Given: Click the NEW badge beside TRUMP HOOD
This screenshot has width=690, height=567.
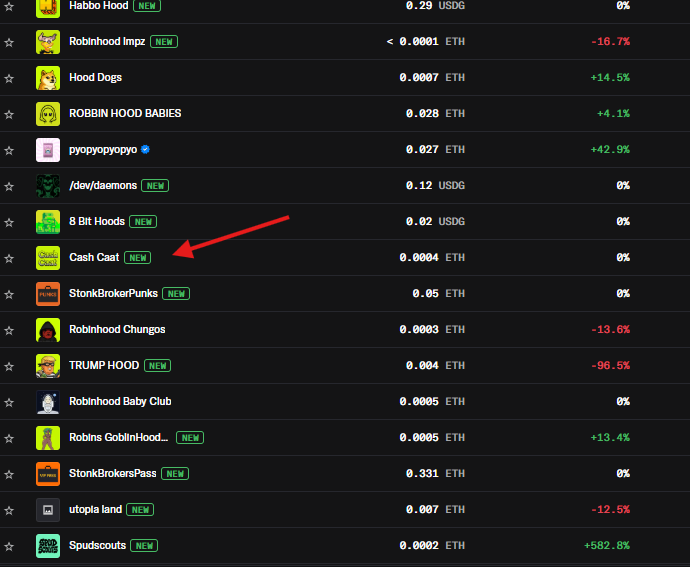Looking at the screenshot, I should coord(158,366).
